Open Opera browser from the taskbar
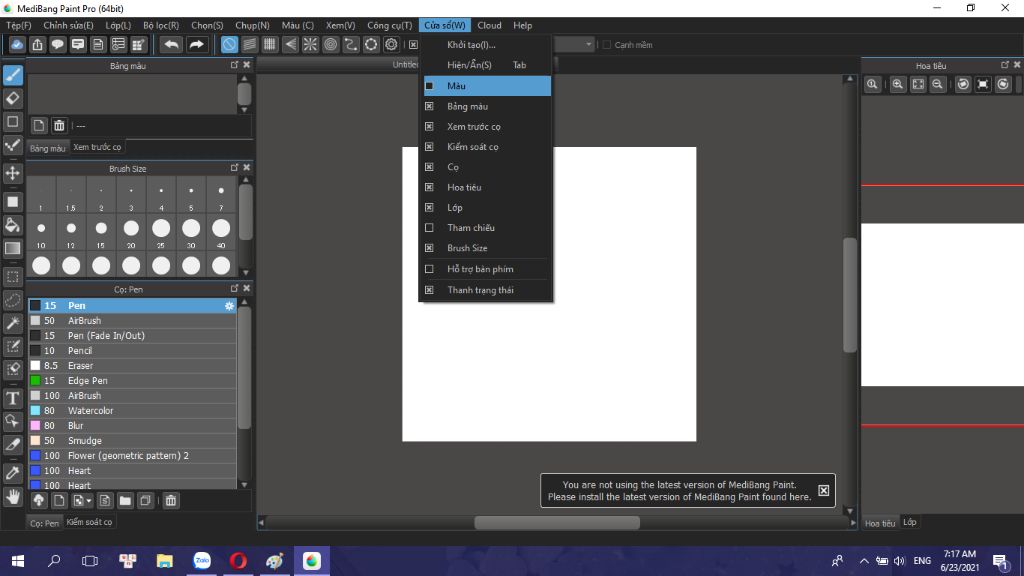1024x576 pixels. point(238,561)
